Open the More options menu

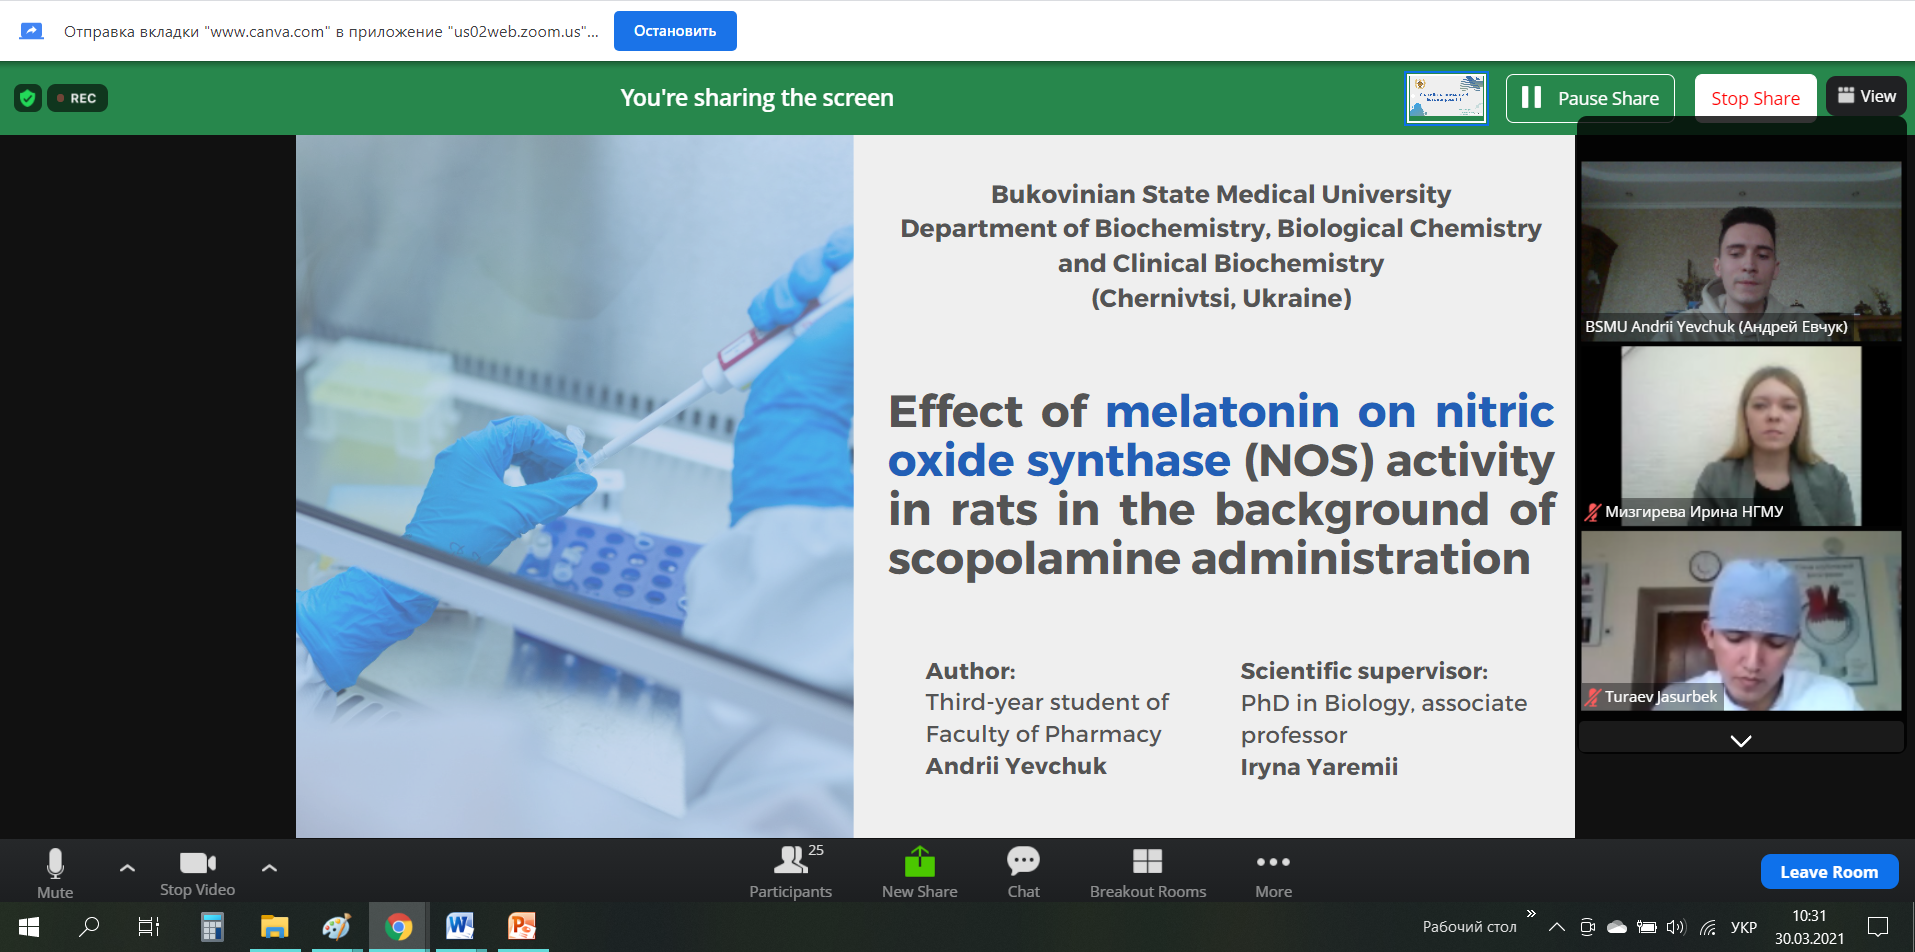tap(1273, 873)
